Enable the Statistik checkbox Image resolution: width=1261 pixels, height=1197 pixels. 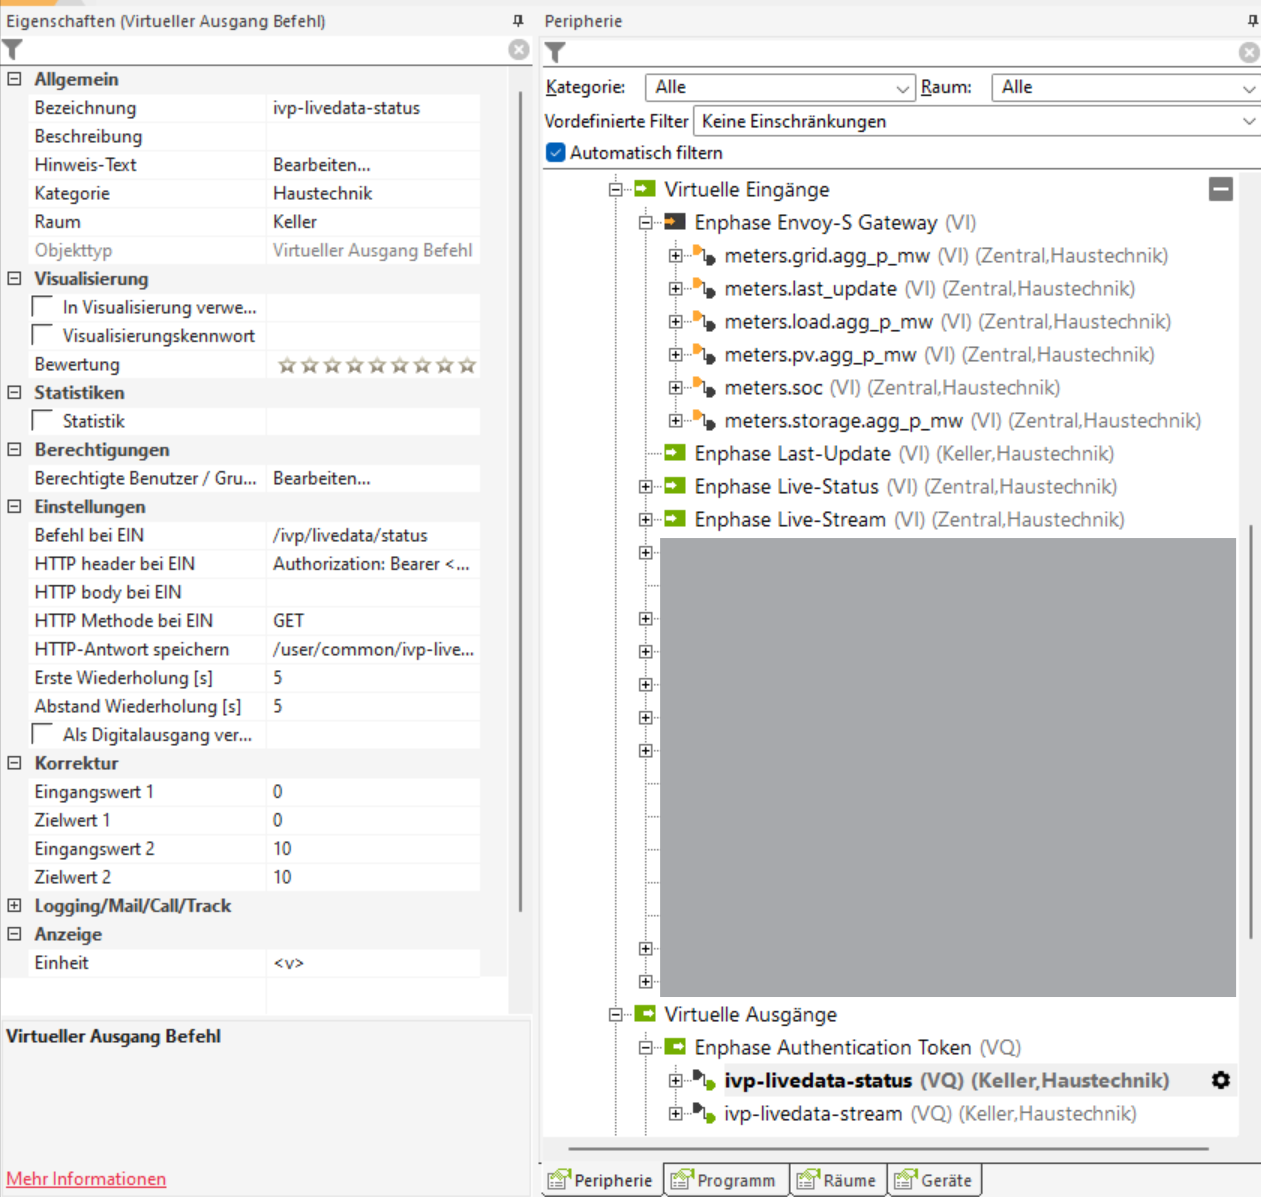(43, 420)
